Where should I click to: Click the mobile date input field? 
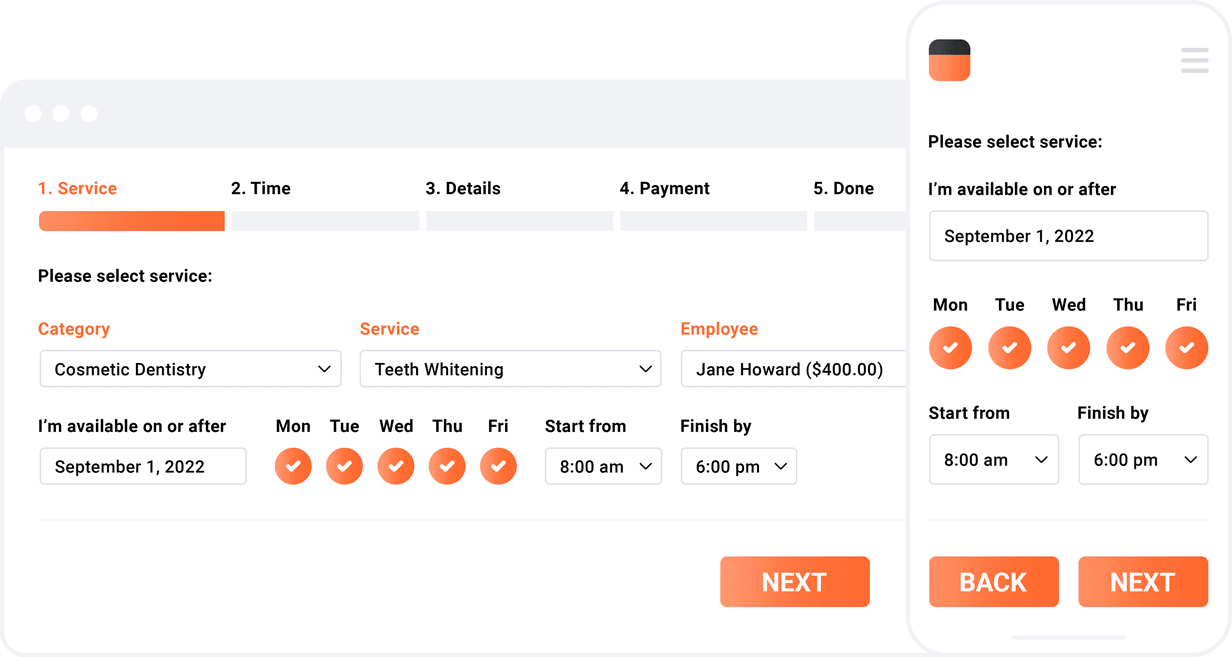click(1068, 236)
